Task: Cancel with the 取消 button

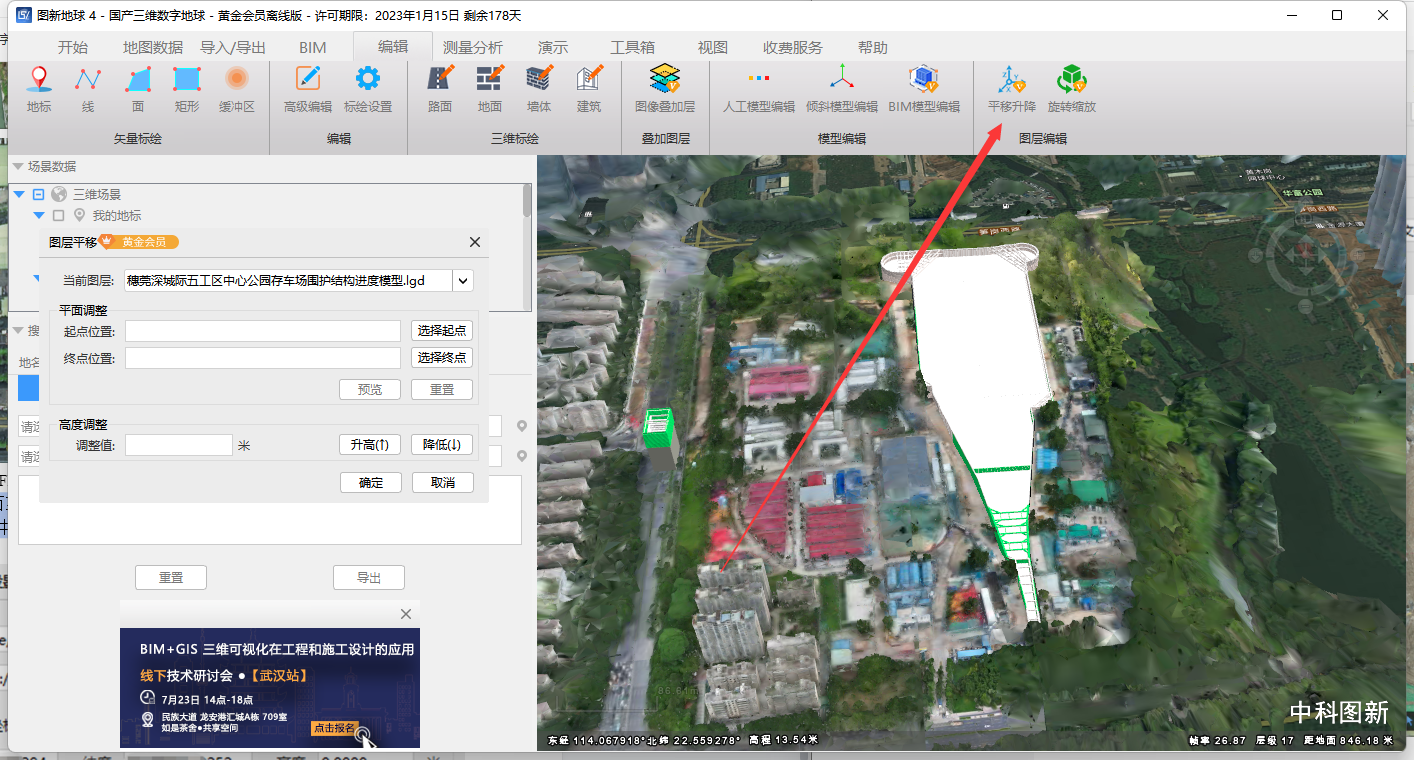Action: point(443,482)
